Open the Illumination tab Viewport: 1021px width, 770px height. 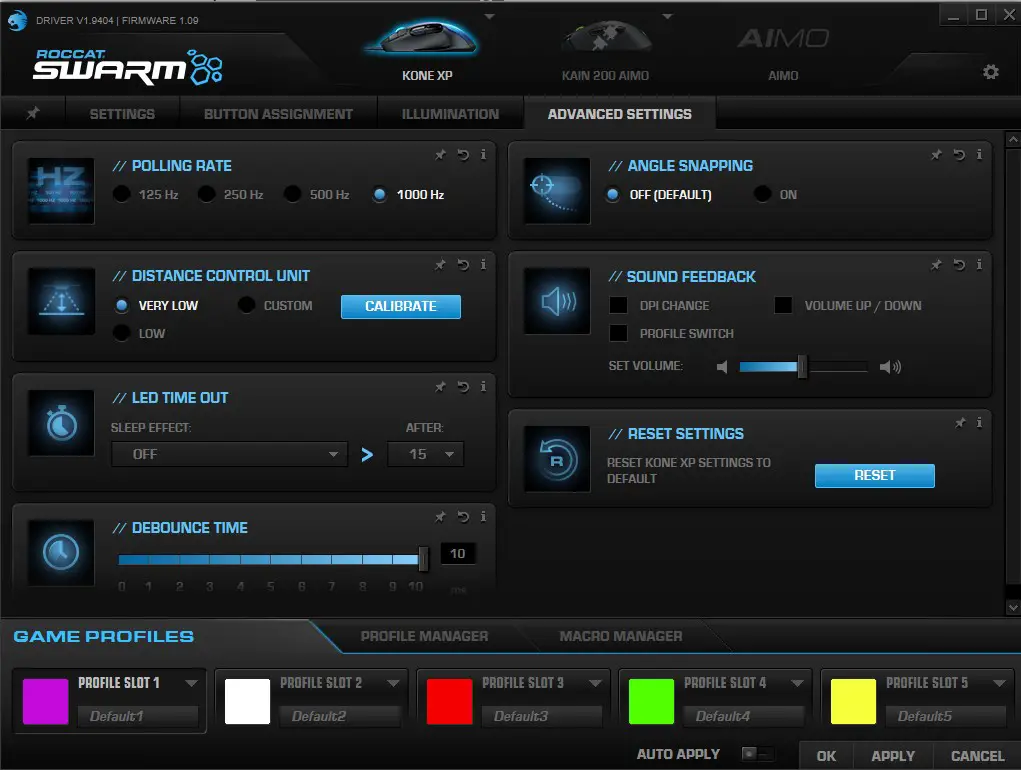(x=450, y=114)
